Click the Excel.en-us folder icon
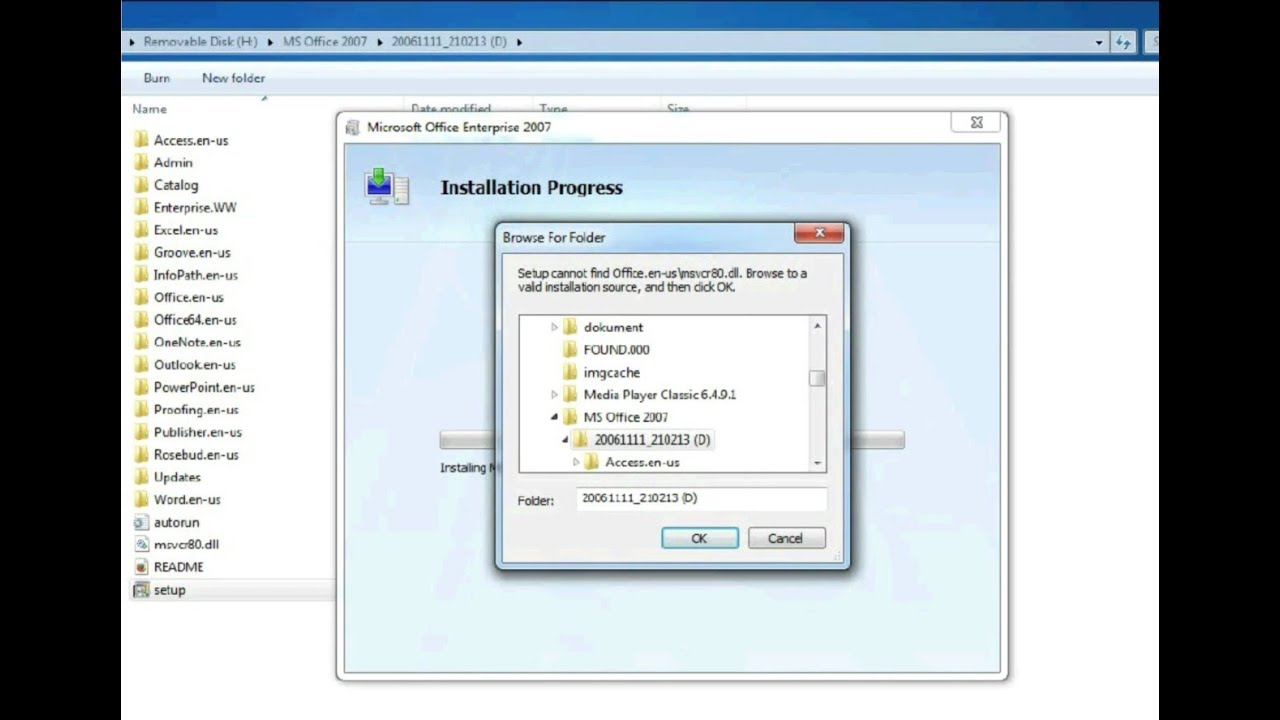This screenshot has height=720, width=1280. tap(141, 230)
